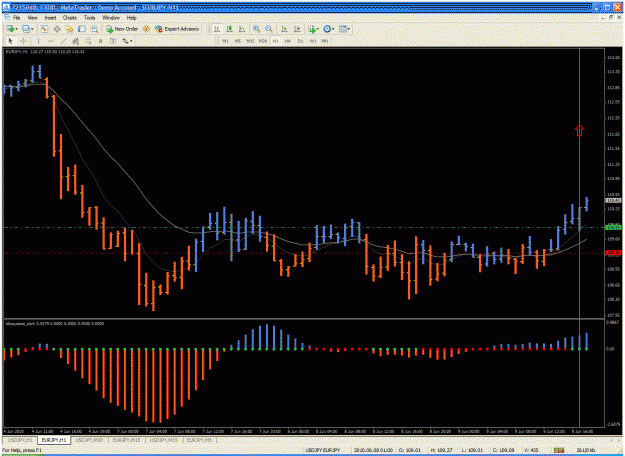Select the H1 timeframe button

pos(275,41)
